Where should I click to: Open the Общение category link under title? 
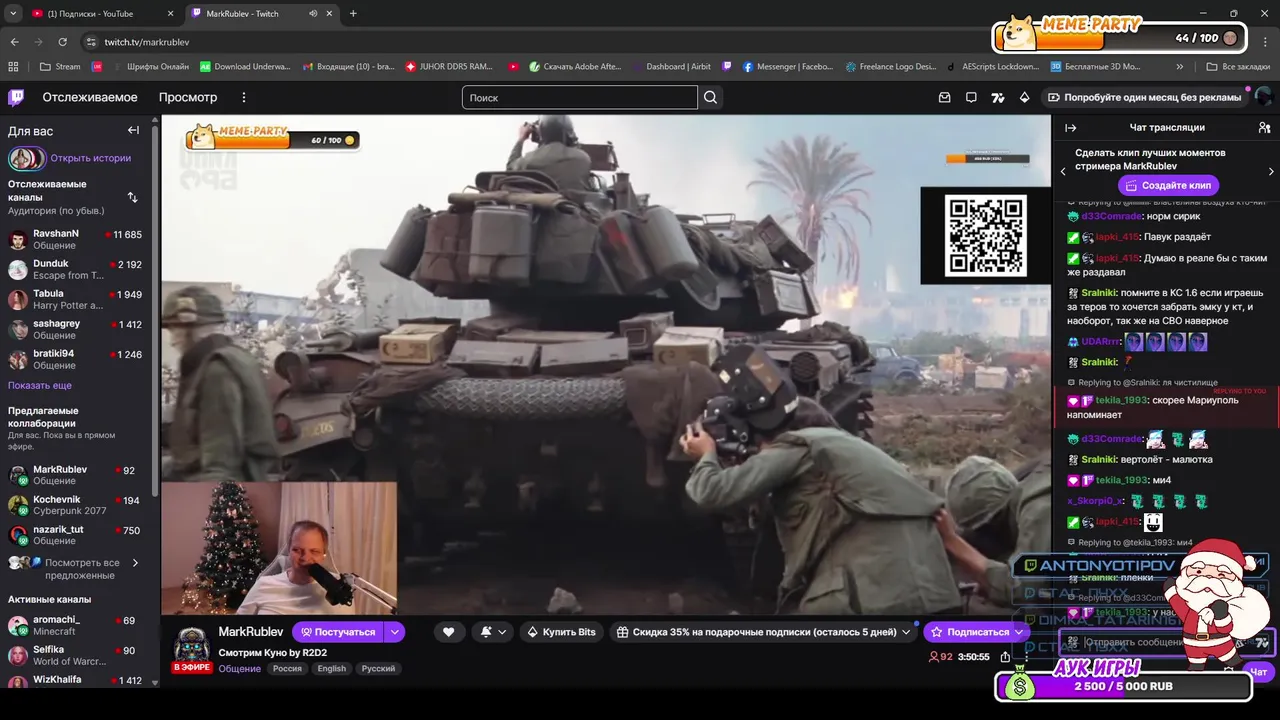pyautogui.click(x=239, y=668)
